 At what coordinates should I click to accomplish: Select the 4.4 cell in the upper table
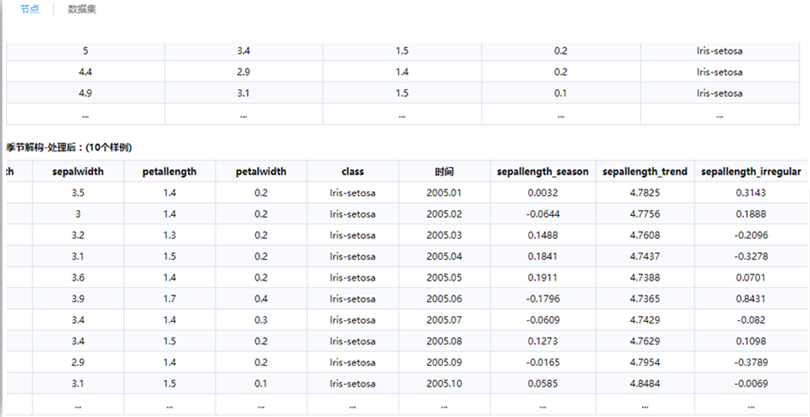point(85,72)
